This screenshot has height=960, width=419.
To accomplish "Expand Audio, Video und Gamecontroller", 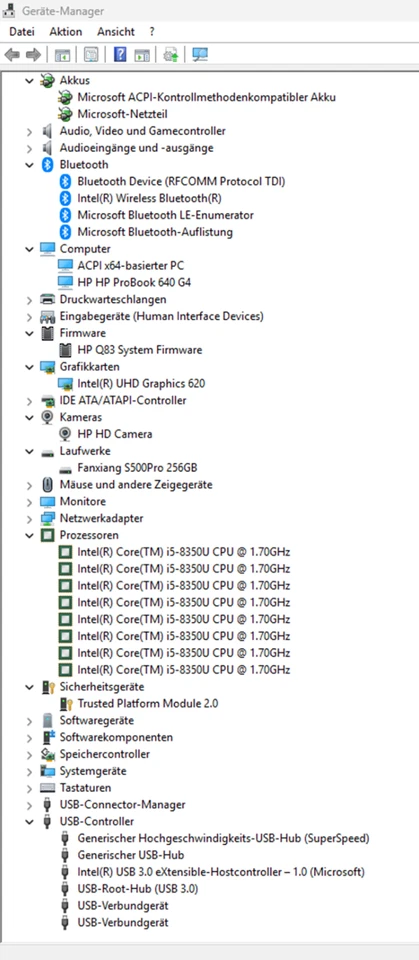I will click(x=29, y=131).
